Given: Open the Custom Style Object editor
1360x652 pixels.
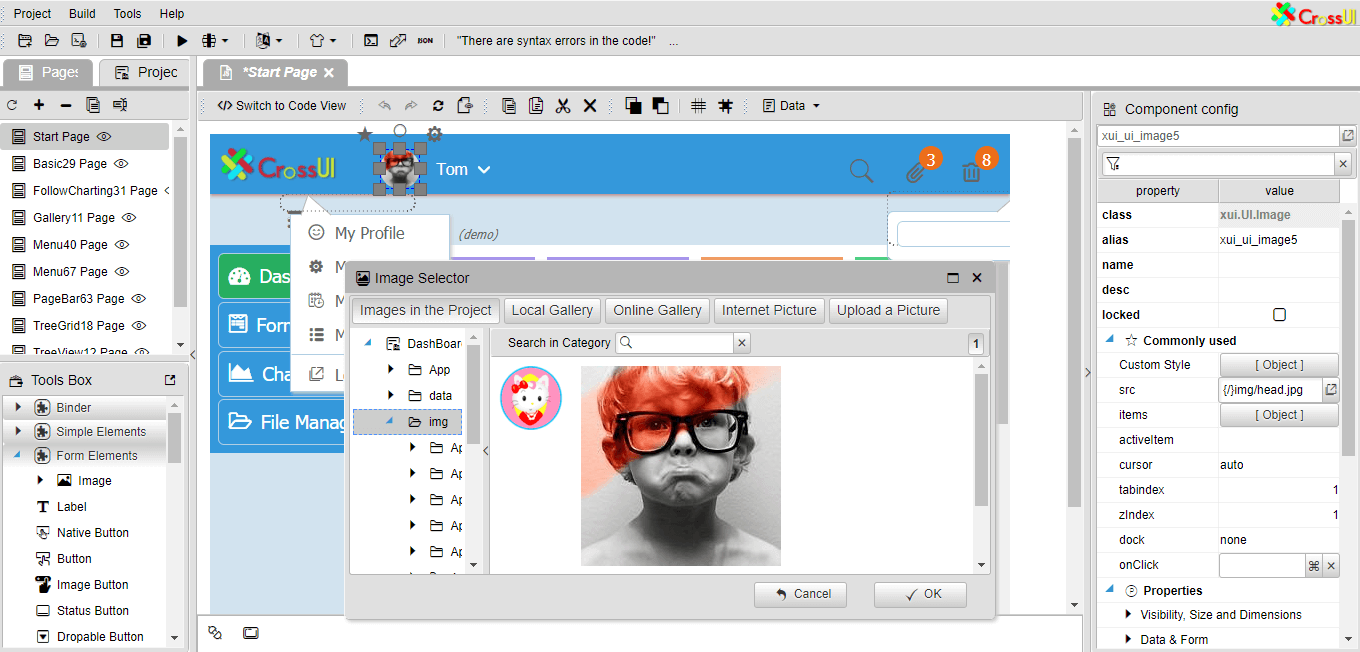Looking at the screenshot, I should pyautogui.click(x=1279, y=364).
